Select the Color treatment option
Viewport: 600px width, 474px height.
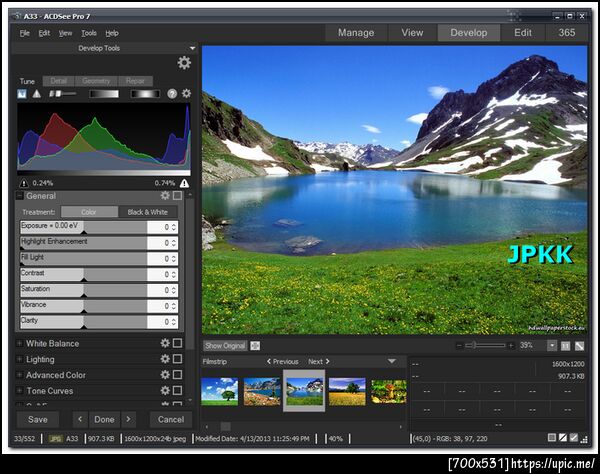click(x=89, y=212)
